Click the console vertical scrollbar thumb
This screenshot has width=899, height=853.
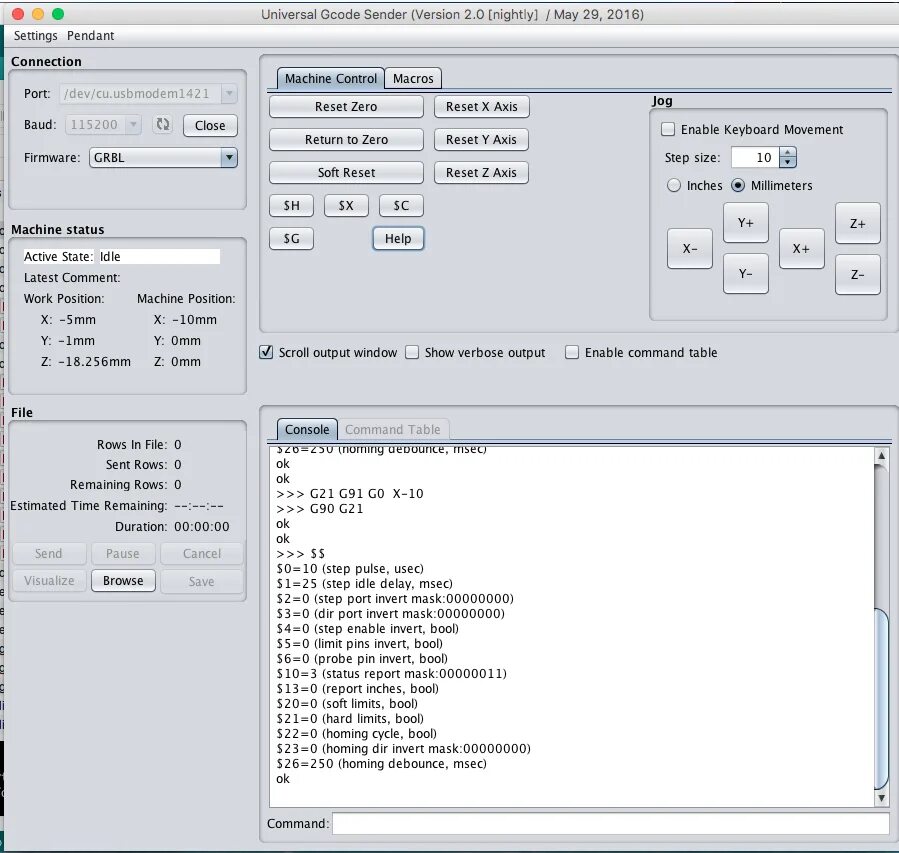(x=881, y=699)
